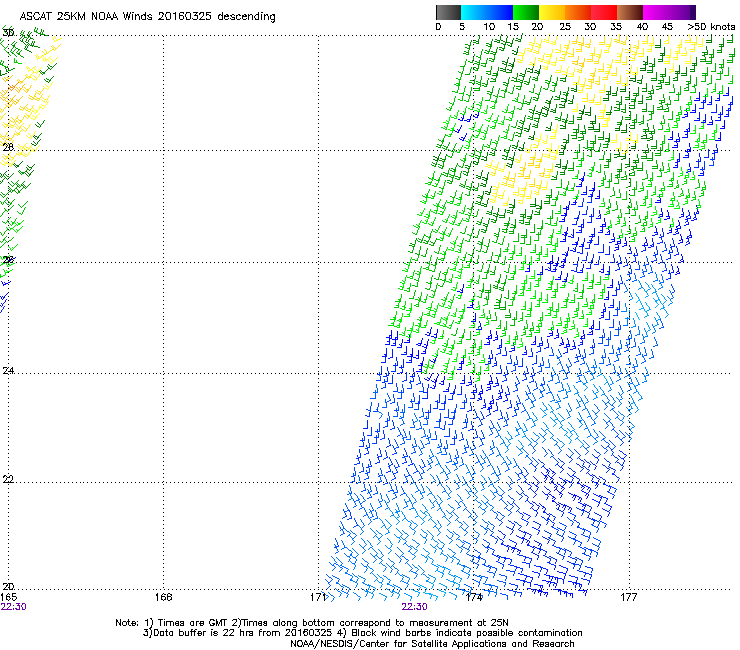This screenshot has height=650, width=740.
Task: Click the '10' legend scale label
Action: click(x=489, y=27)
